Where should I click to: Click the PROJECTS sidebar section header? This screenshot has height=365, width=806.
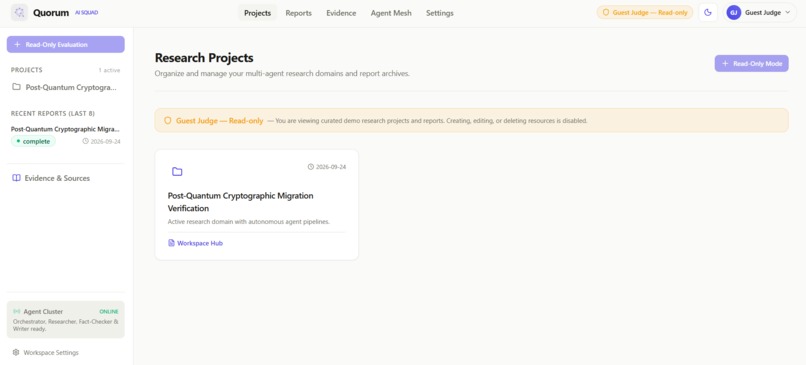(x=27, y=70)
